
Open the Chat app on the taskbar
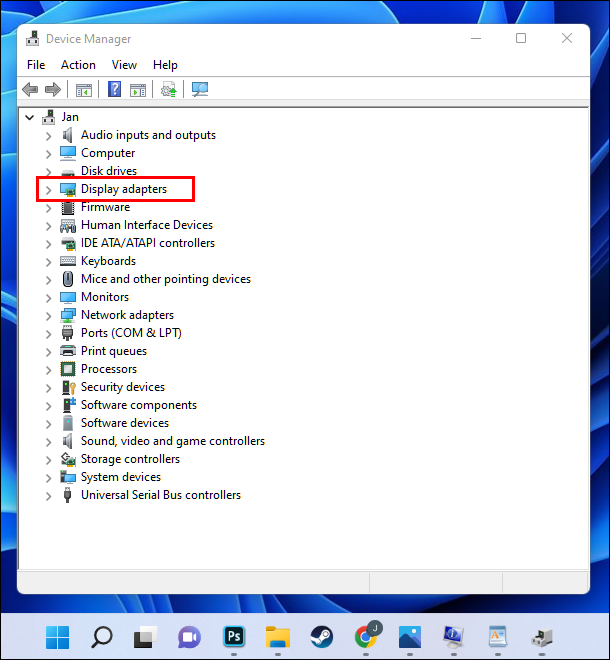click(x=189, y=637)
